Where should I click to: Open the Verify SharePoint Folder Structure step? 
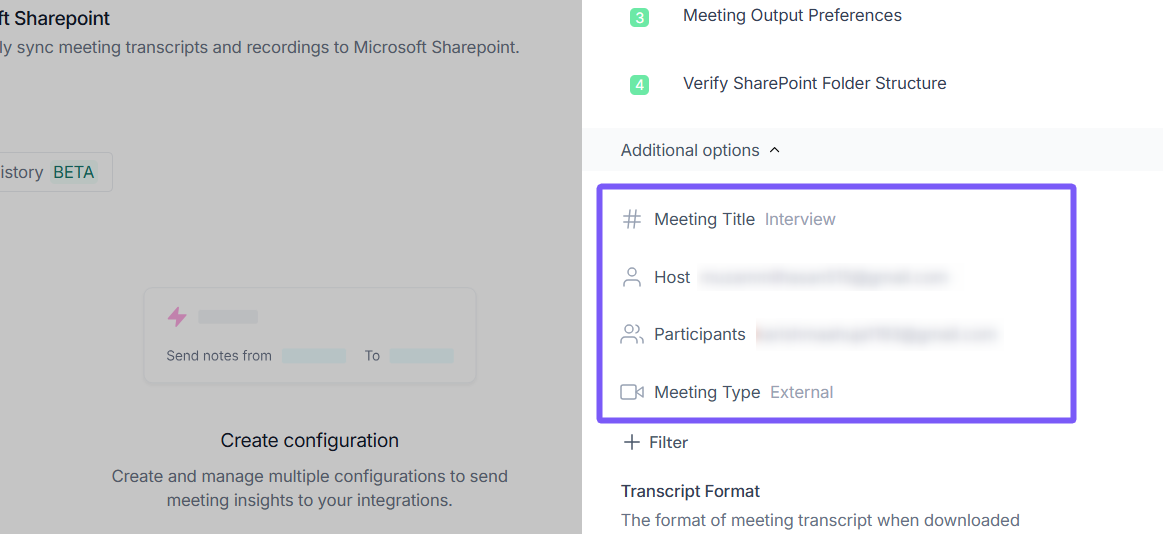814,84
